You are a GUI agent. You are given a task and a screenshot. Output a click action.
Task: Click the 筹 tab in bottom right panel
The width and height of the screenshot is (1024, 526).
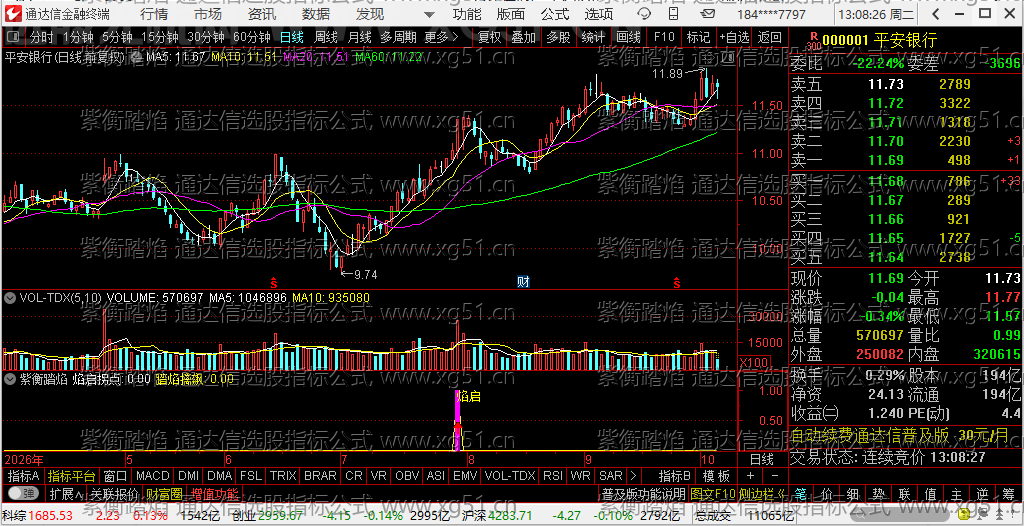[1010, 493]
